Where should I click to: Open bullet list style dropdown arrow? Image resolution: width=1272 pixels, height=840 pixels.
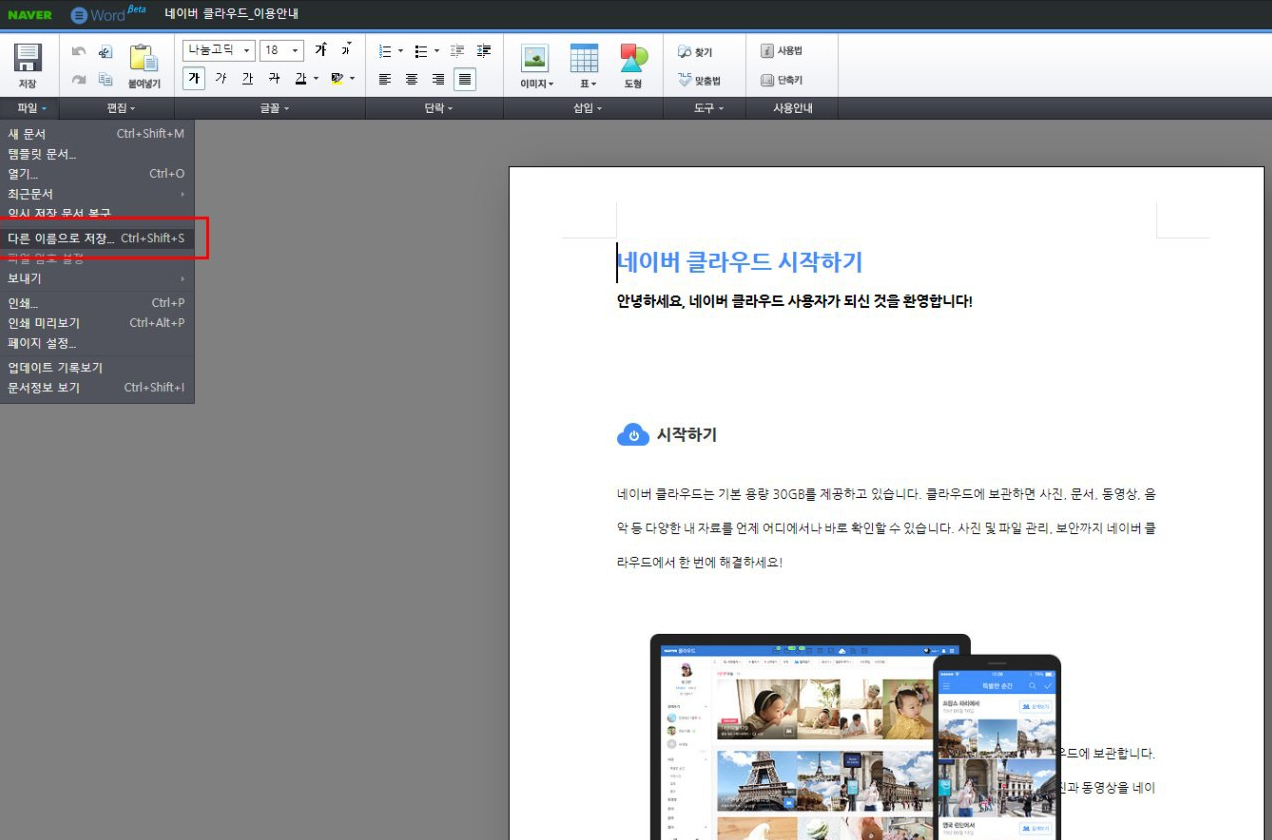pyautogui.click(x=436, y=51)
